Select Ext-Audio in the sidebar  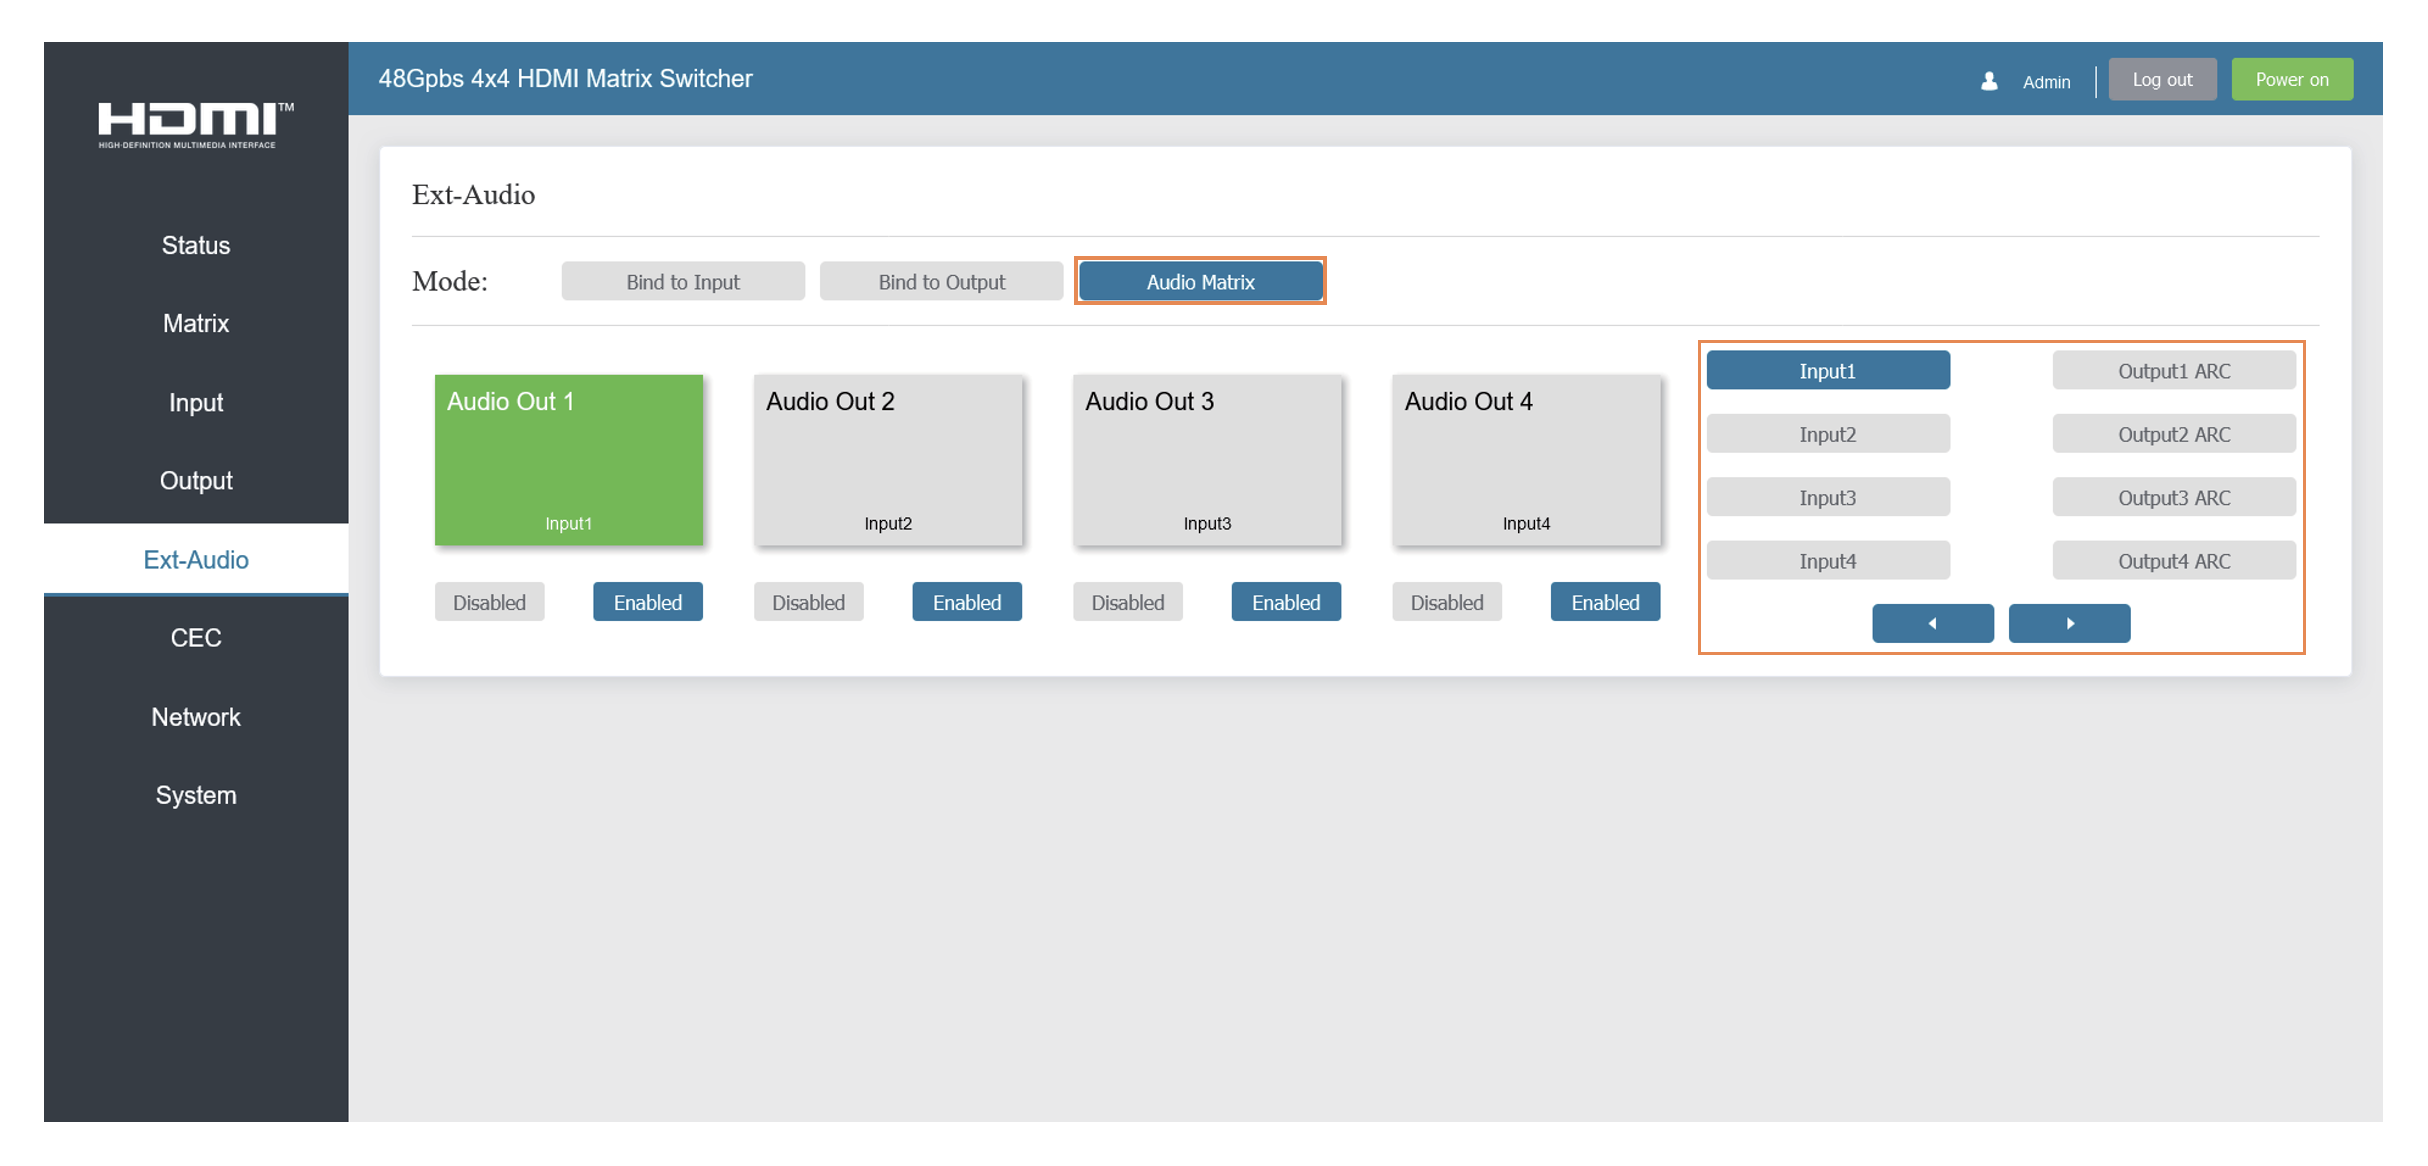click(196, 559)
